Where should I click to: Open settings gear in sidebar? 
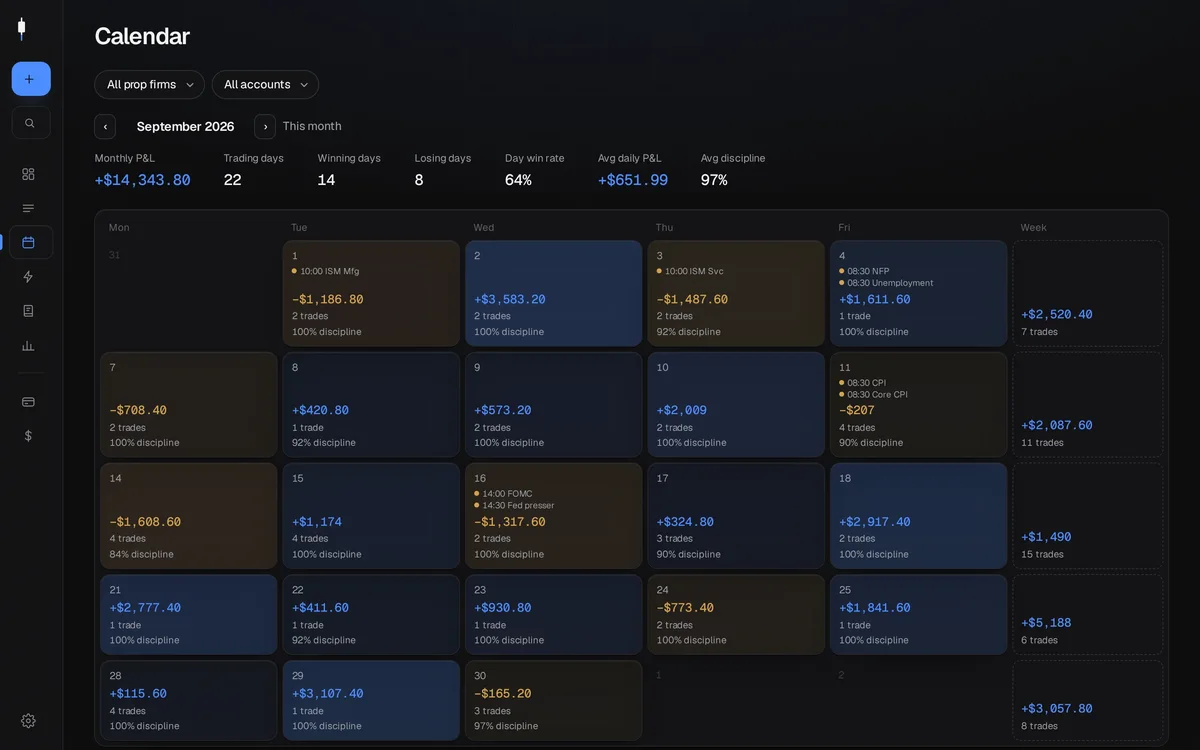pos(28,721)
